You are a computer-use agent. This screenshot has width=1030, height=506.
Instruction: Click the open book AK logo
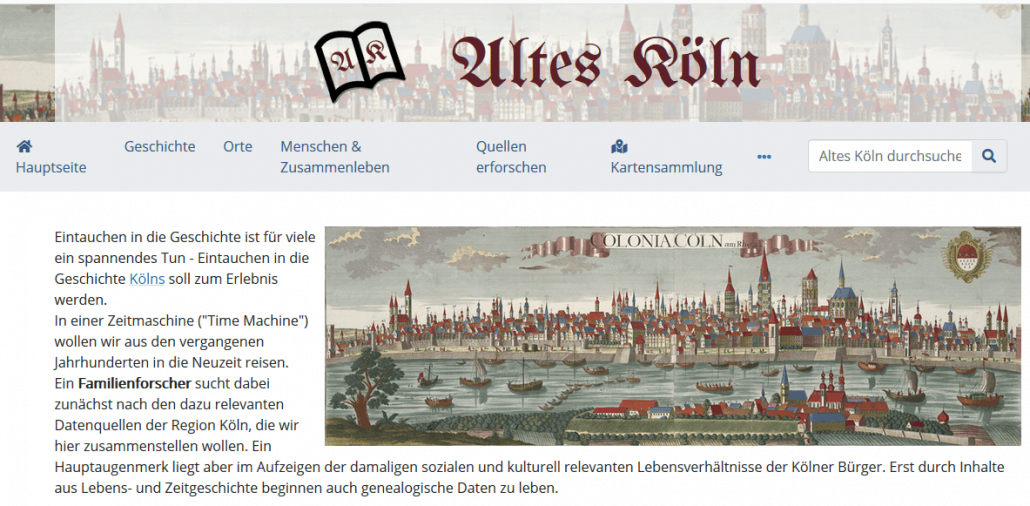point(359,61)
